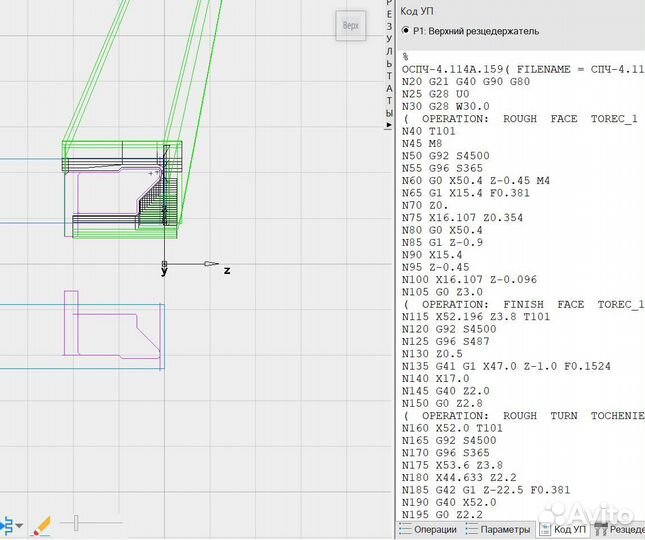Open the Код УП tab
Image resolution: width=645 pixels, height=540 pixels.
tap(564, 529)
